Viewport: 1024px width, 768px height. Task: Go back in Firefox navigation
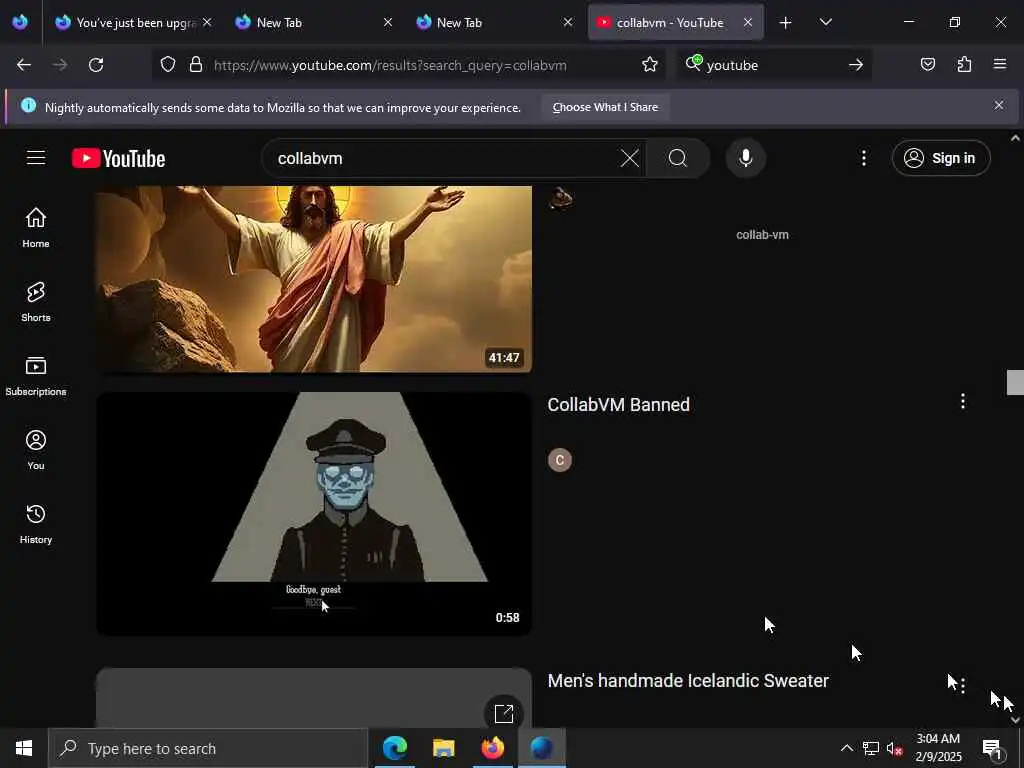(24, 65)
